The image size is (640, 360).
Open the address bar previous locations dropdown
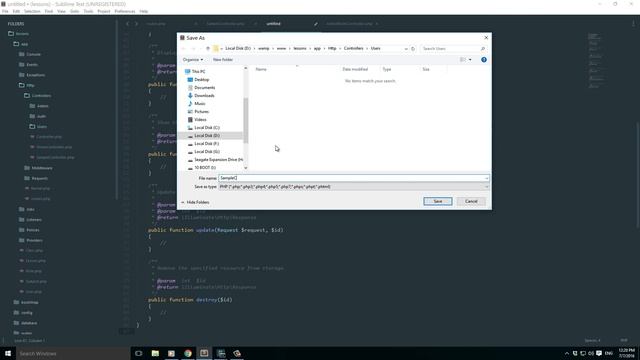click(x=406, y=49)
